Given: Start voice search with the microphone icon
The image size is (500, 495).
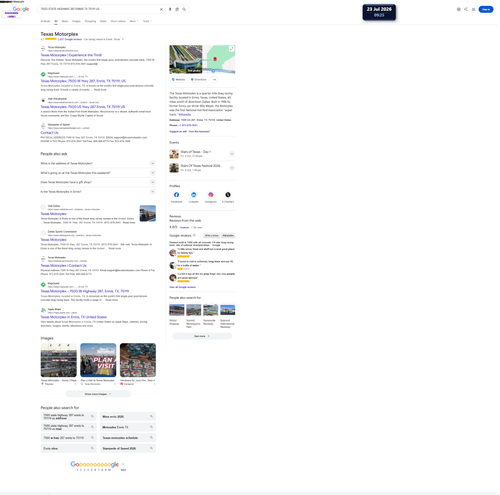Looking at the screenshot, I should tap(170, 9).
